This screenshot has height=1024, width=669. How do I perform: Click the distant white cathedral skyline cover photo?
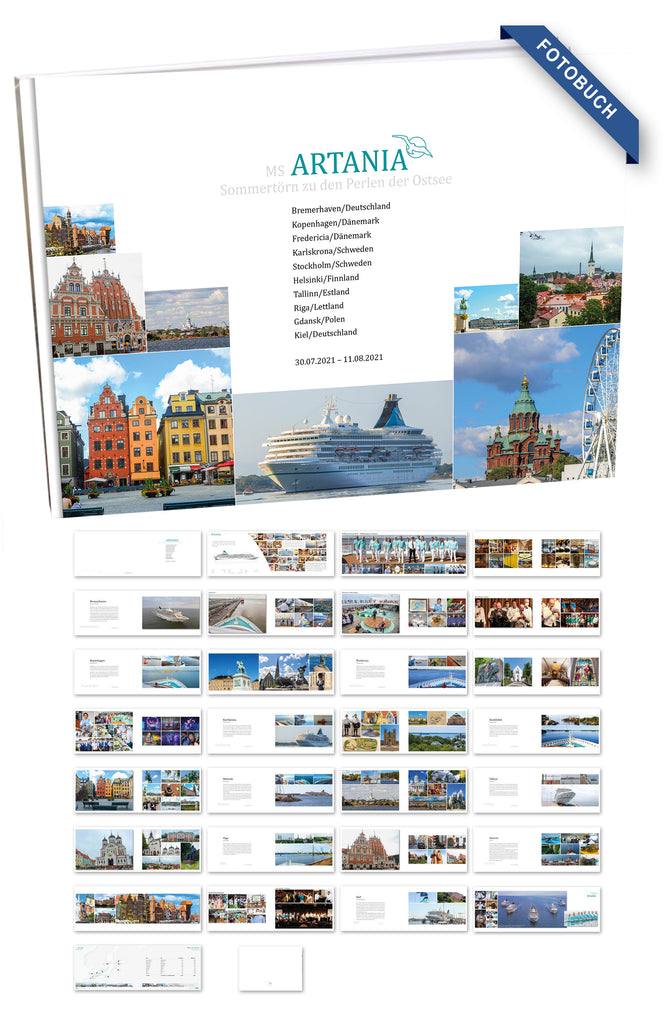click(188, 319)
